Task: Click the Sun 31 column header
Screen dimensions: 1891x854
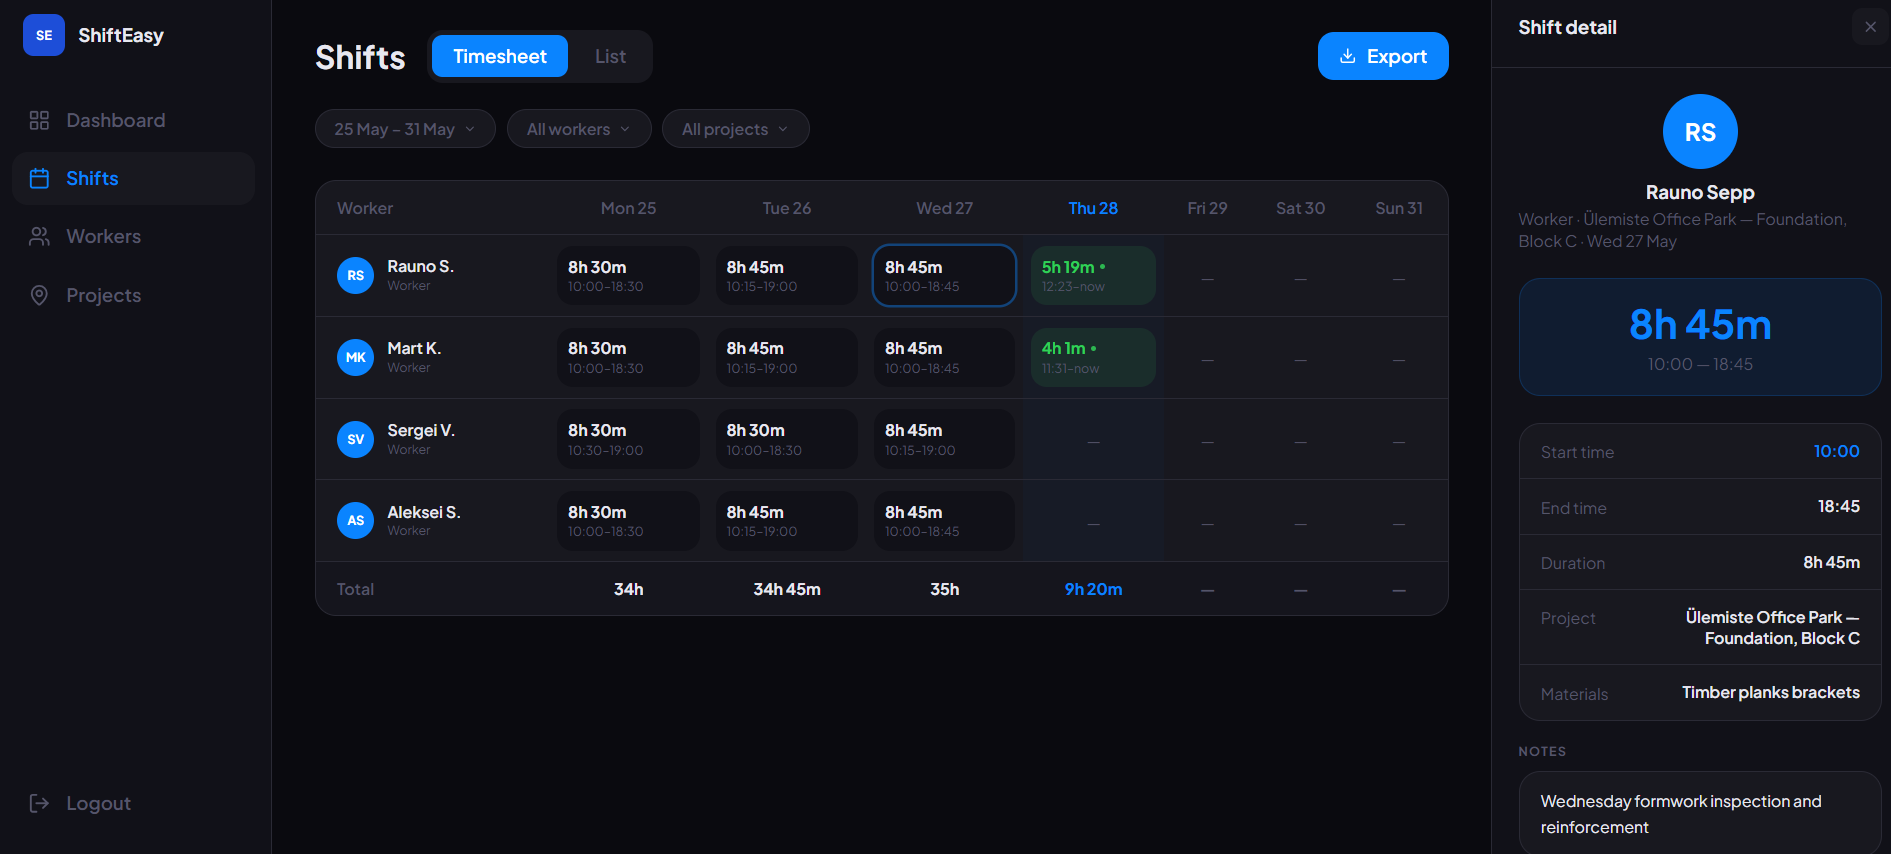Action: (1398, 208)
